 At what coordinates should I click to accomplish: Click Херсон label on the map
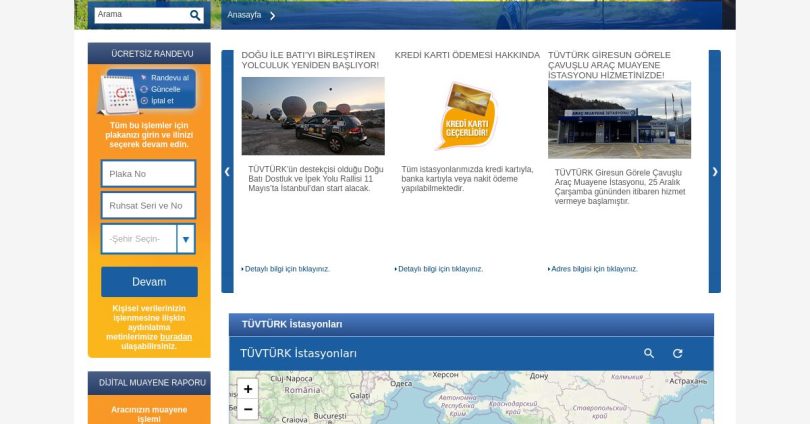click(x=445, y=375)
